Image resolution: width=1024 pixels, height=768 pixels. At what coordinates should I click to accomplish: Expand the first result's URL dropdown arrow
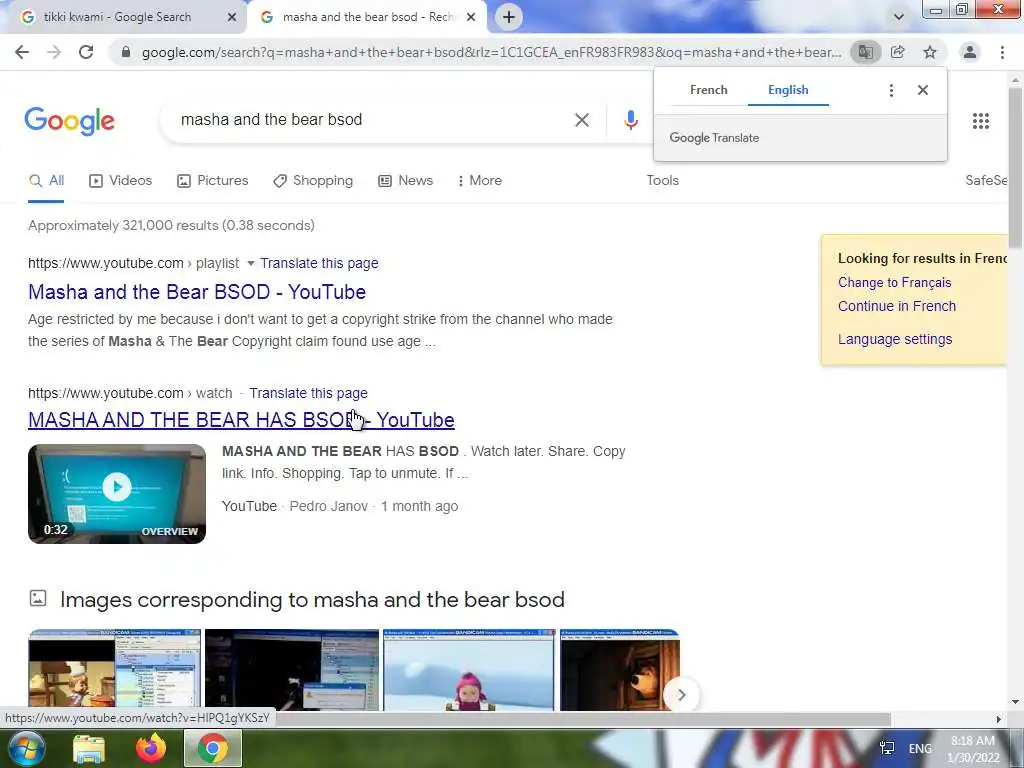pyautogui.click(x=250, y=264)
